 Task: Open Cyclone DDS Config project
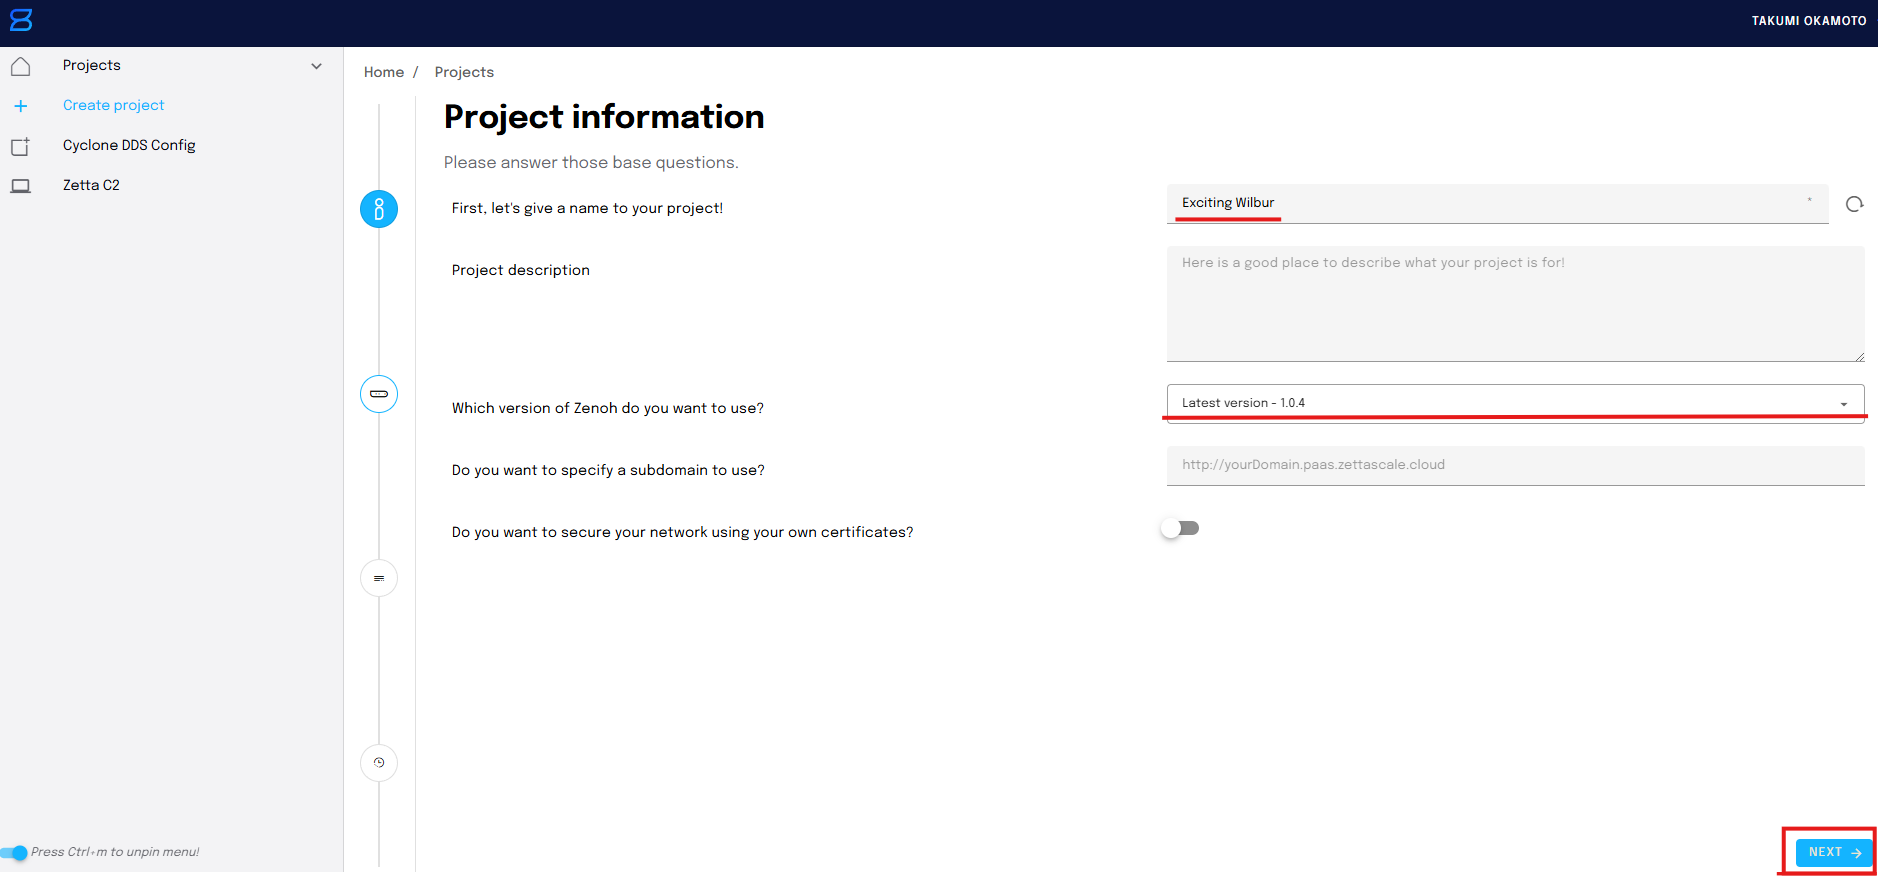point(129,145)
